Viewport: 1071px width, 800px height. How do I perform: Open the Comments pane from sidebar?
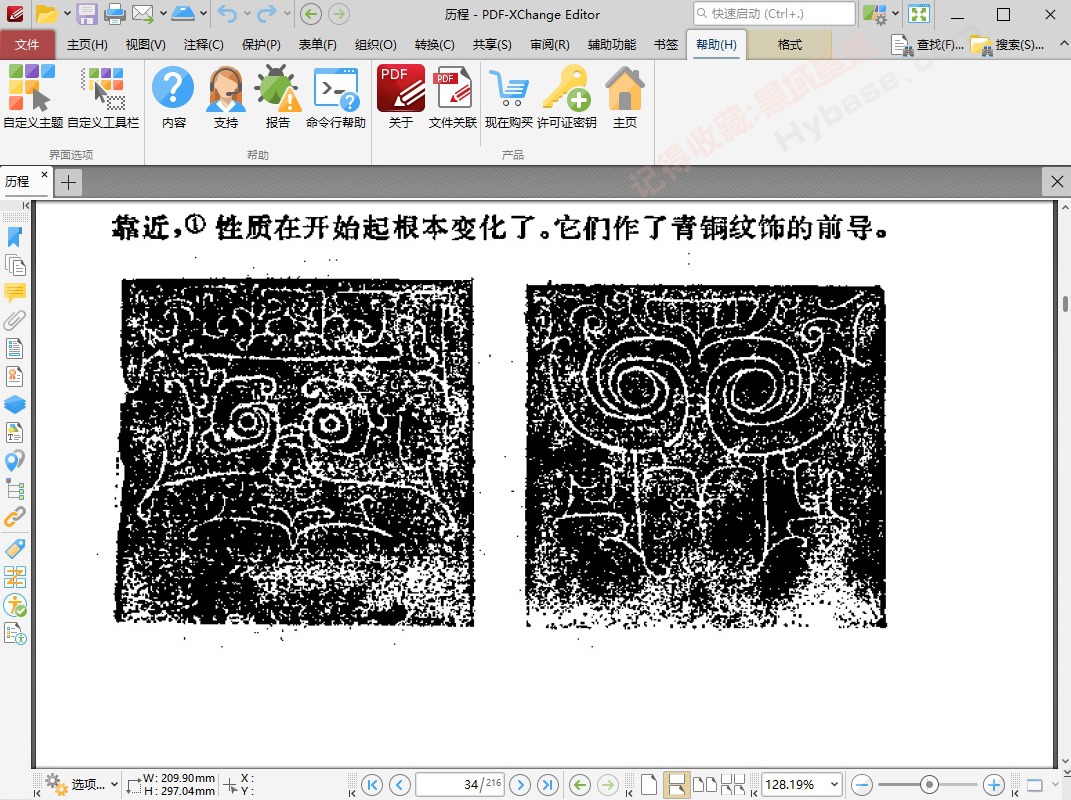pyautogui.click(x=14, y=292)
